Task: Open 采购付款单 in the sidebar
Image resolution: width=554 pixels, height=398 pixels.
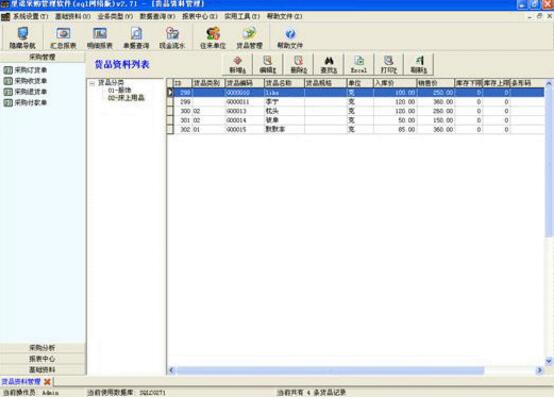Action: click(x=25, y=103)
